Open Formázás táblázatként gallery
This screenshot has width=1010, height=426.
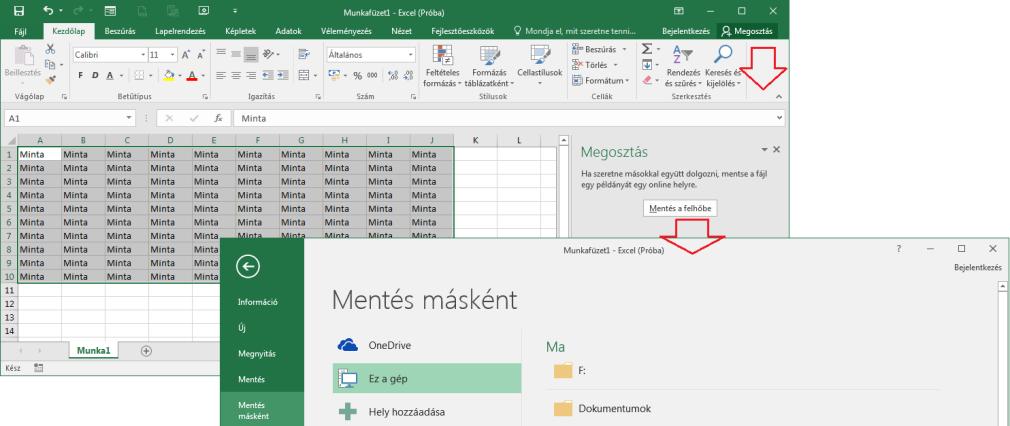pyautogui.click(x=489, y=66)
